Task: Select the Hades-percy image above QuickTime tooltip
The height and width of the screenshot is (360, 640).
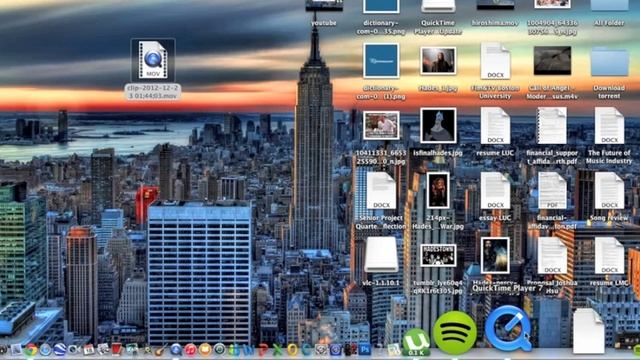Action: coord(495,256)
